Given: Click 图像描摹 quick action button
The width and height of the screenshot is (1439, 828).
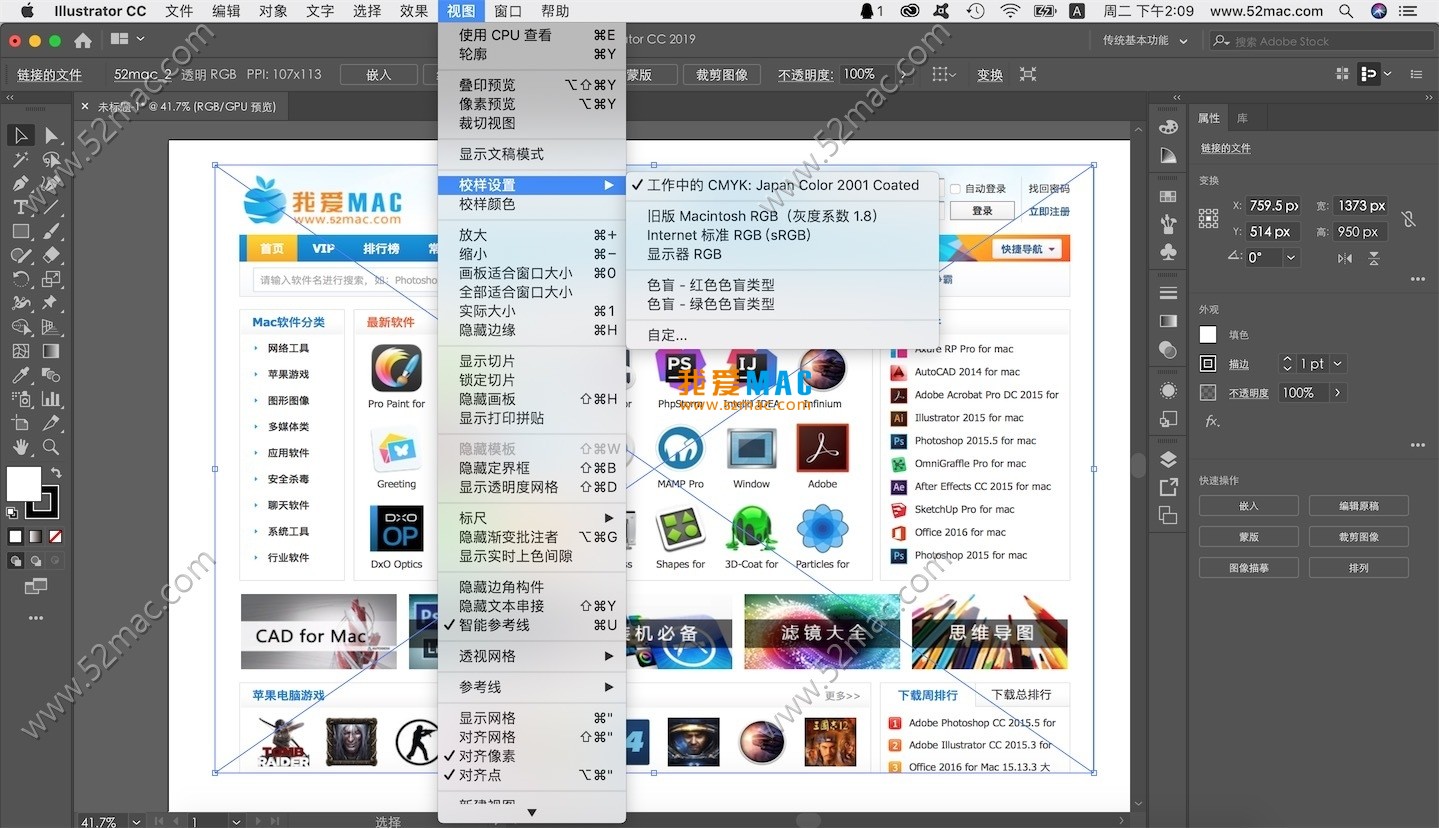Looking at the screenshot, I should click(x=1248, y=567).
